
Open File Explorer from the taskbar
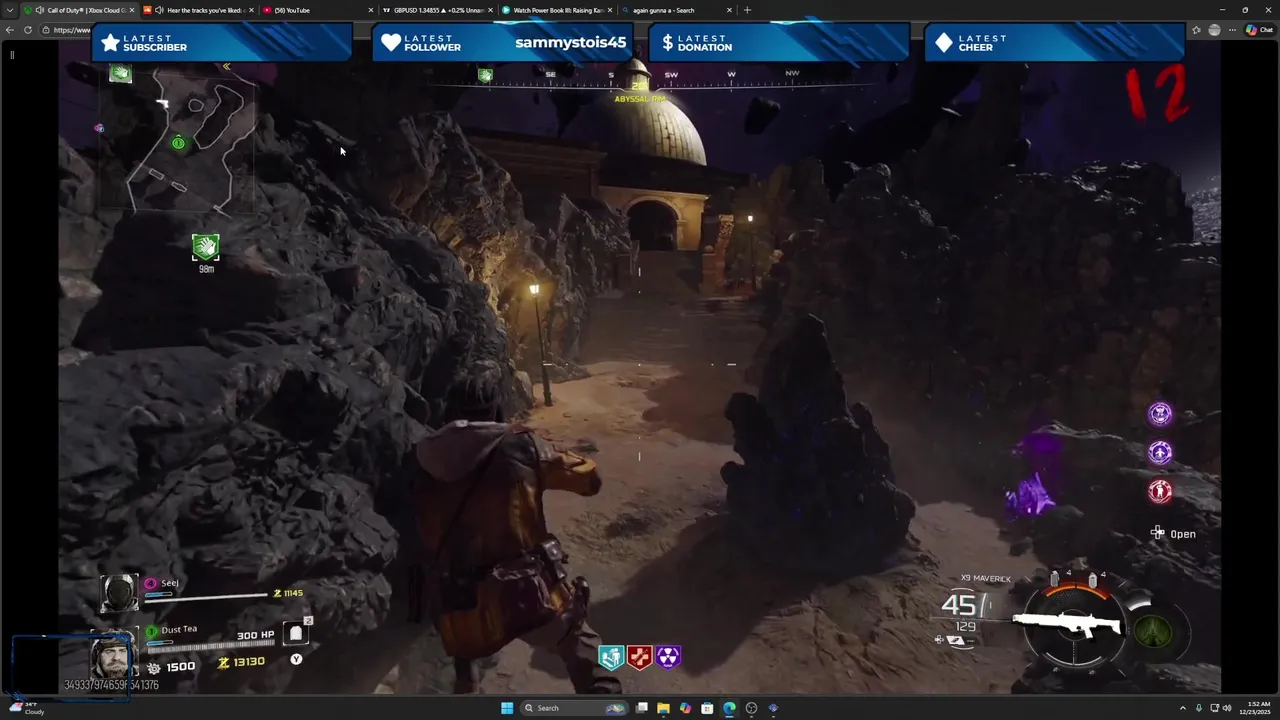coord(663,708)
